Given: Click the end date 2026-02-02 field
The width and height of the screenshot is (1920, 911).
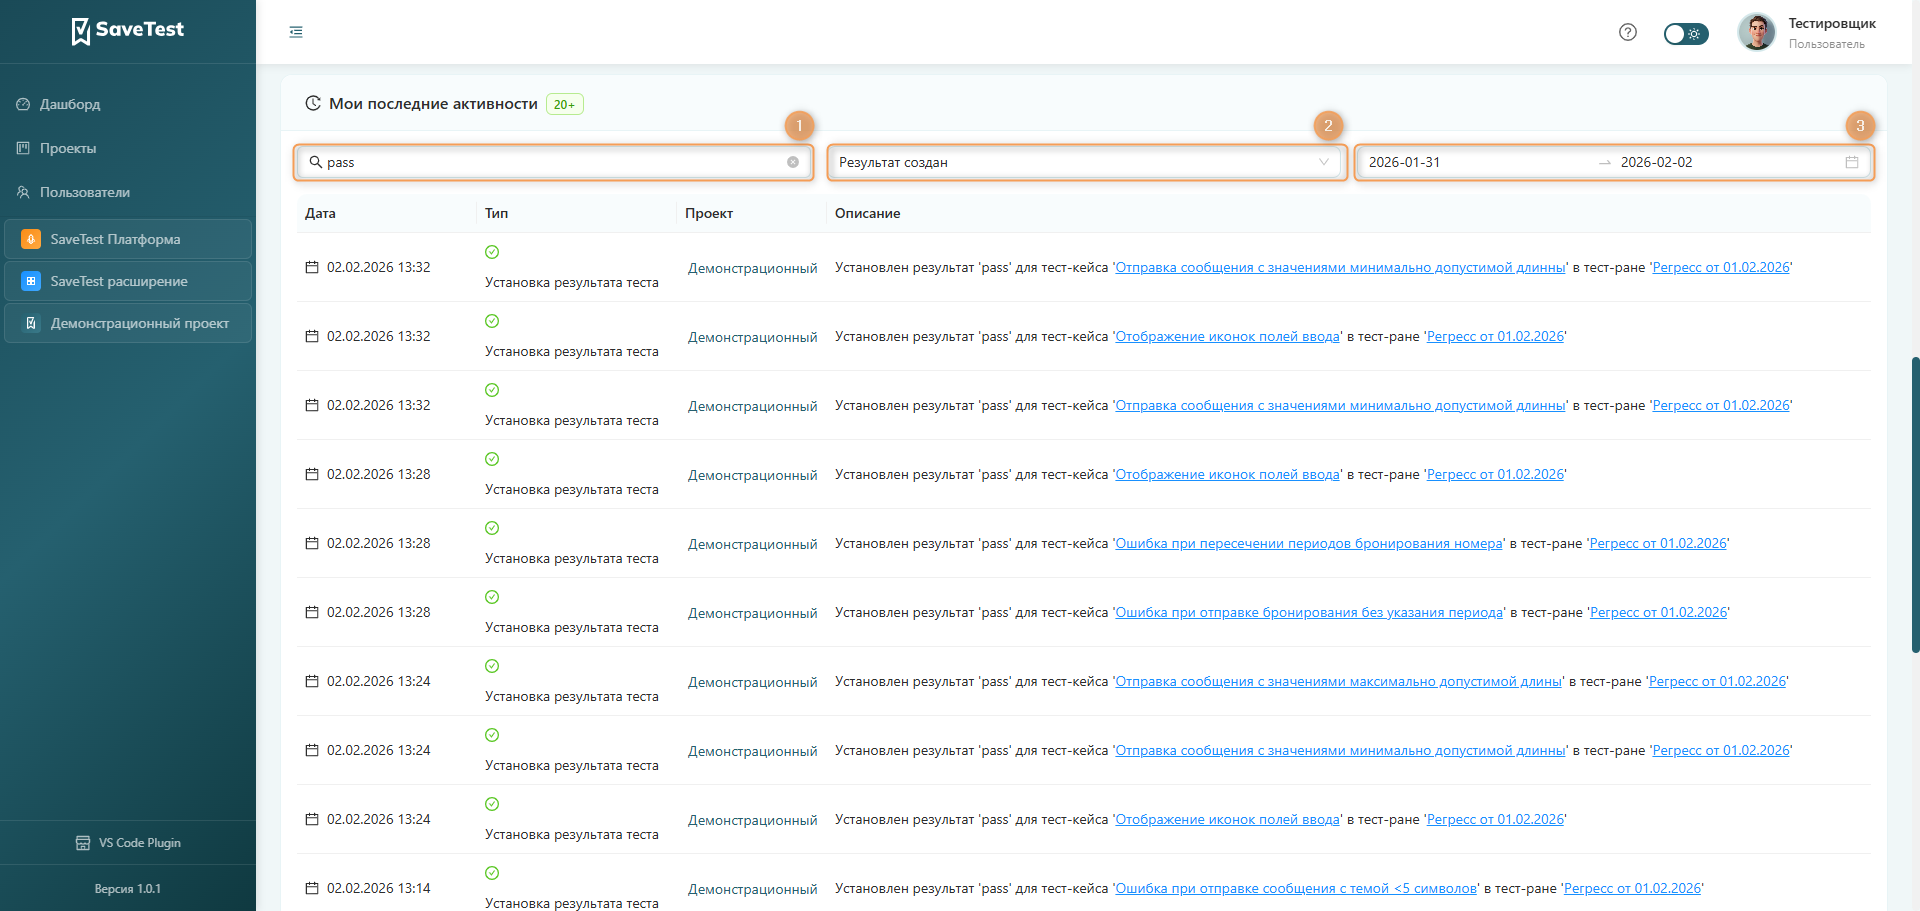Looking at the screenshot, I should [1656, 162].
